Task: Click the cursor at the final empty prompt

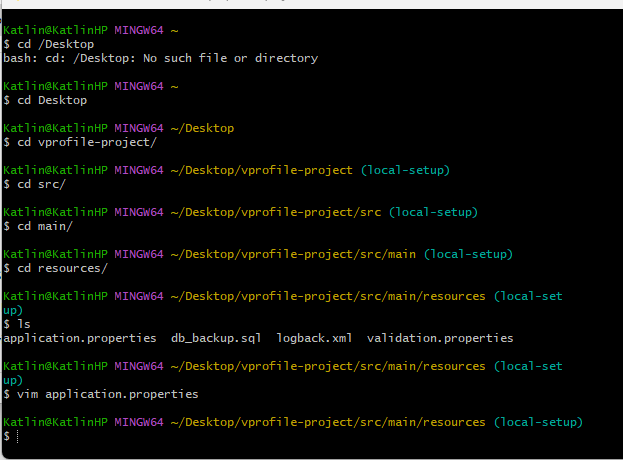Action: point(18,437)
